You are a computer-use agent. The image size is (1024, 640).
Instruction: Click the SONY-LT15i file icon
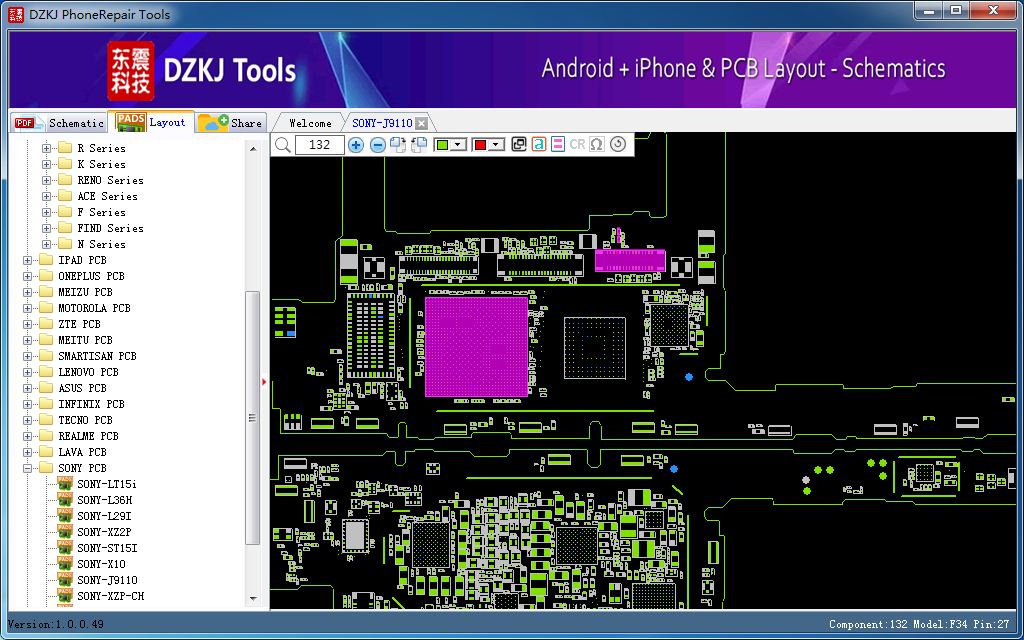click(x=65, y=484)
